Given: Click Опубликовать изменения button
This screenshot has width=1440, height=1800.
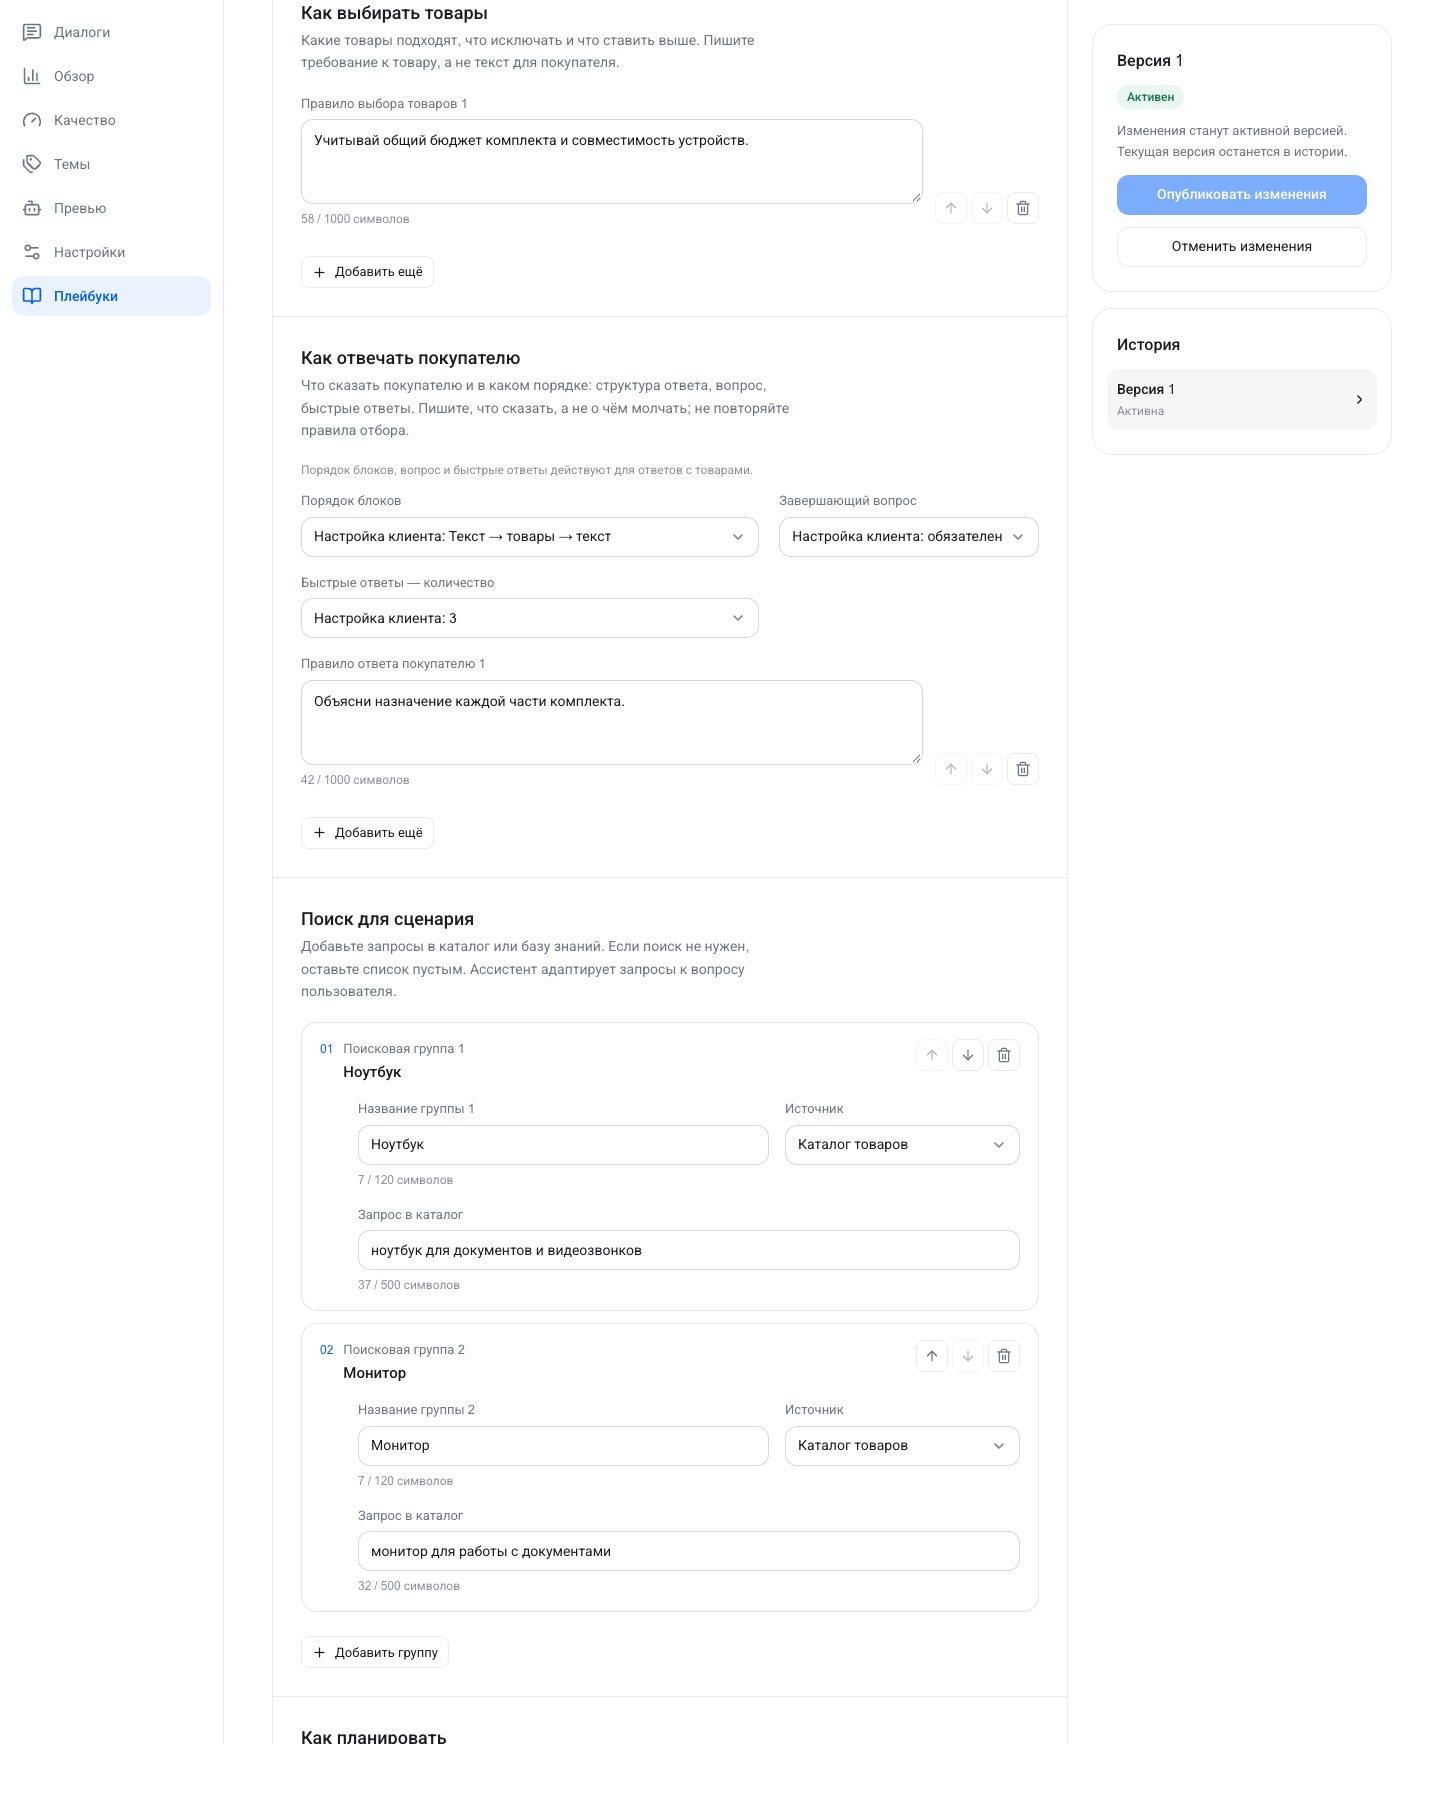Looking at the screenshot, I should pyautogui.click(x=1242, y=195).
